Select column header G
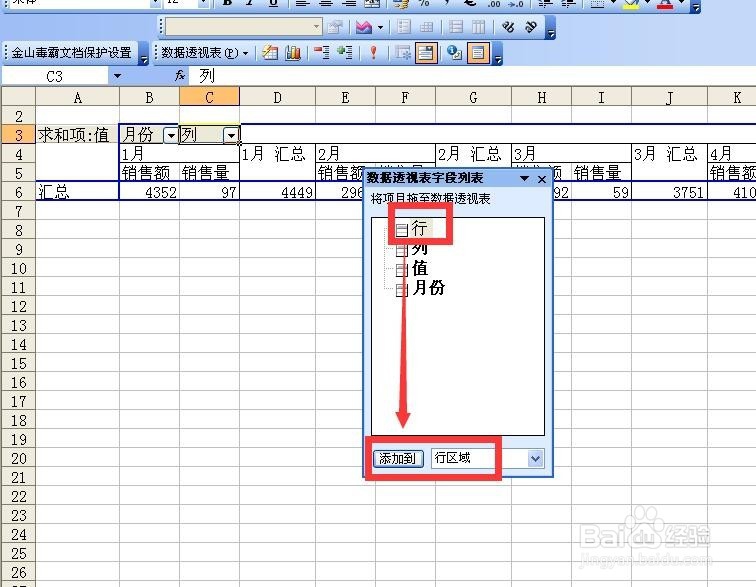This screenshot has width=756, height=587. tap(473, 98)
